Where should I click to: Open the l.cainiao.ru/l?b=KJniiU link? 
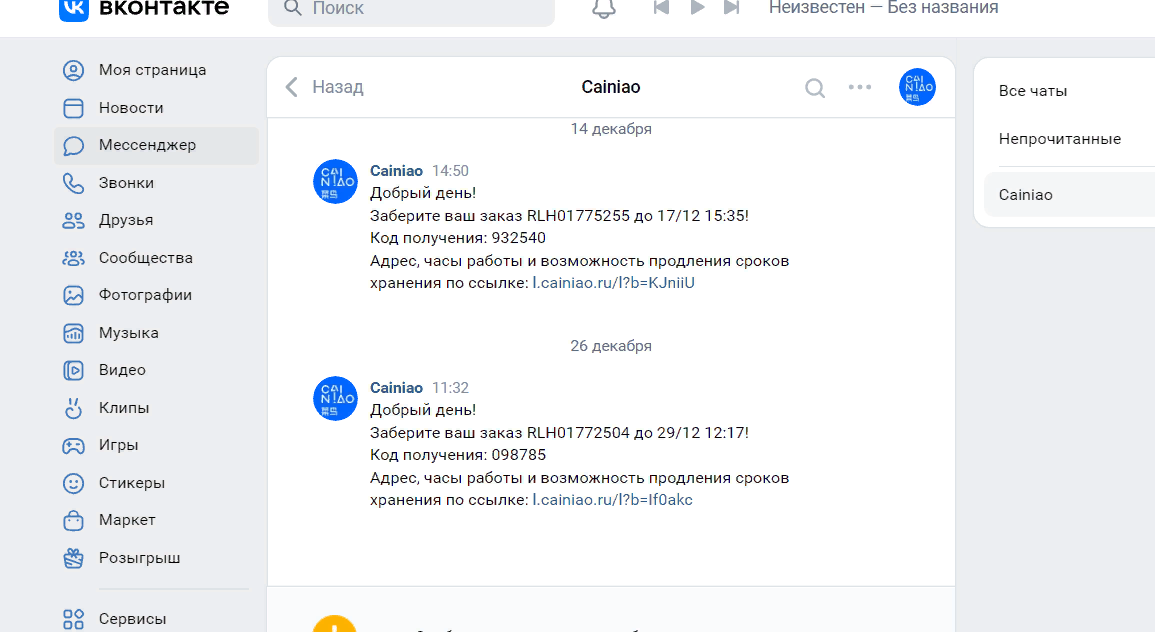[613, 283]
